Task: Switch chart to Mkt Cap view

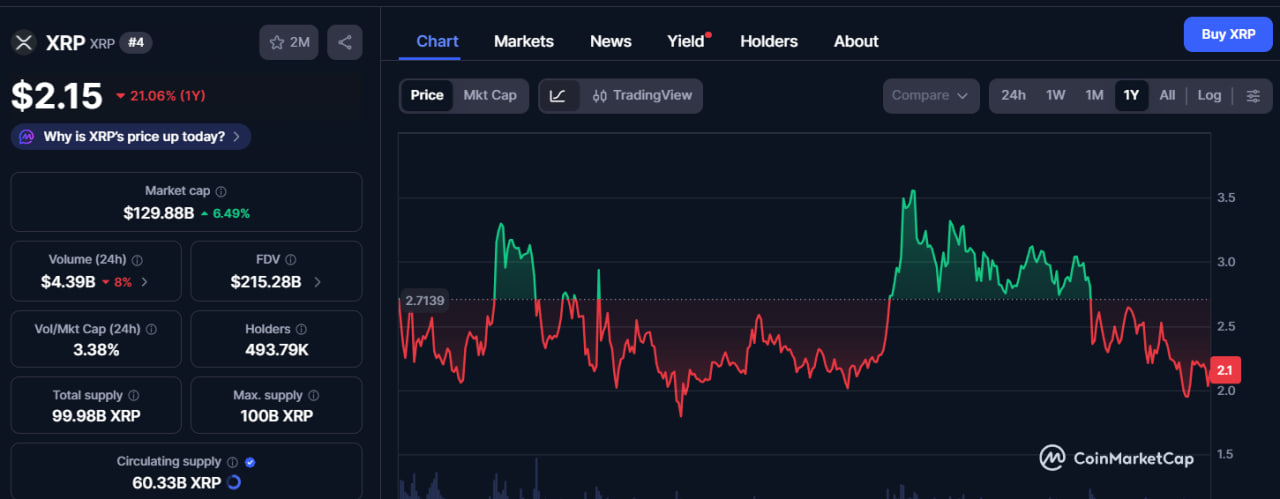Action: 490,95
